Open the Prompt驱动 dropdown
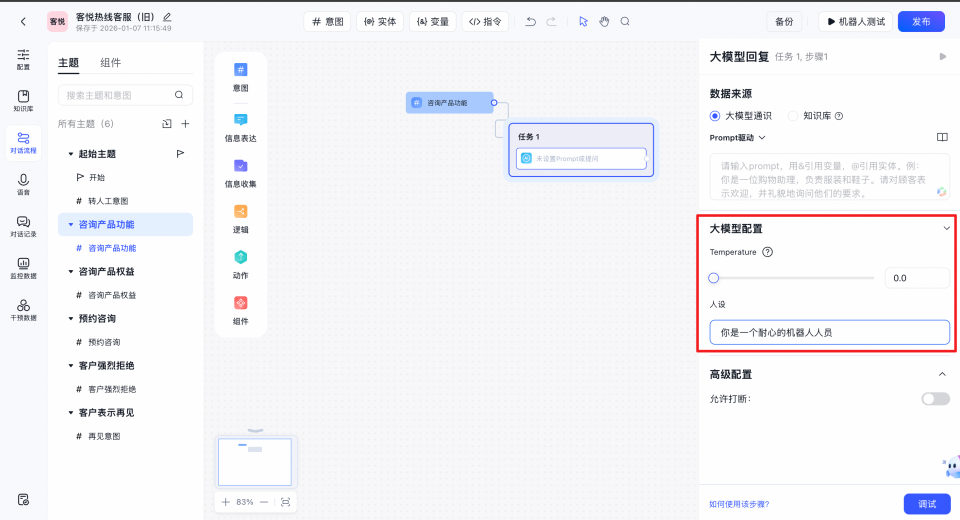960x520 pixels. 738,137
